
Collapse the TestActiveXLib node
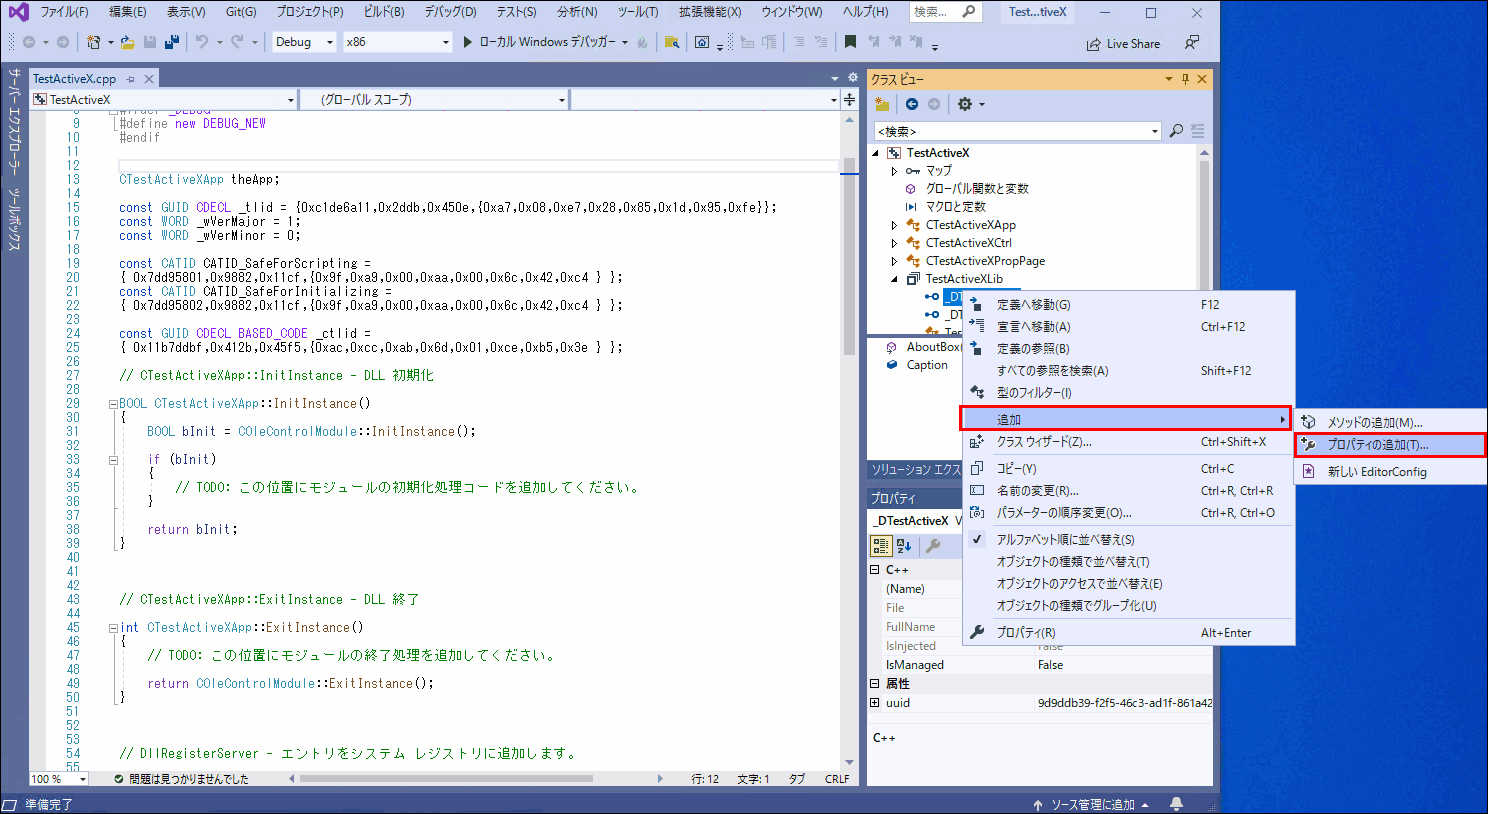click(x=894, y=279)
